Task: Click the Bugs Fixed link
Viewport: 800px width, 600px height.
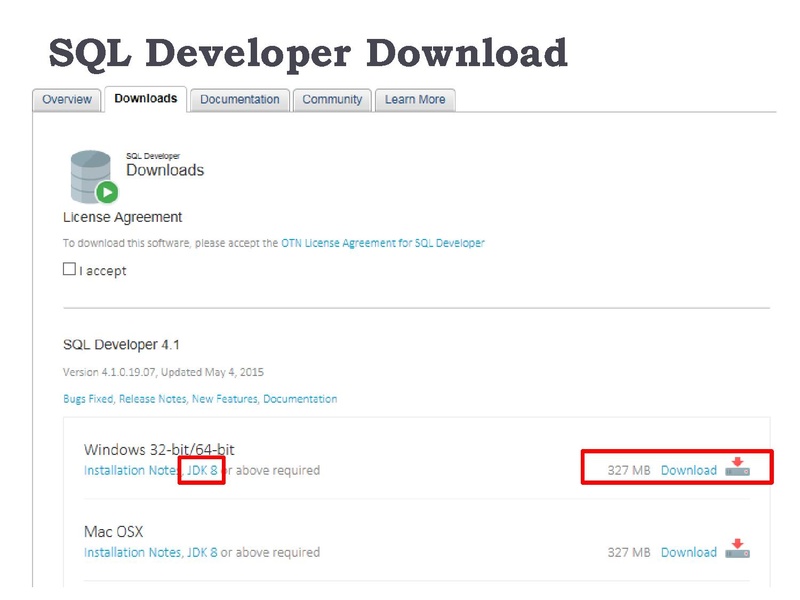Action: click(88, 399)
